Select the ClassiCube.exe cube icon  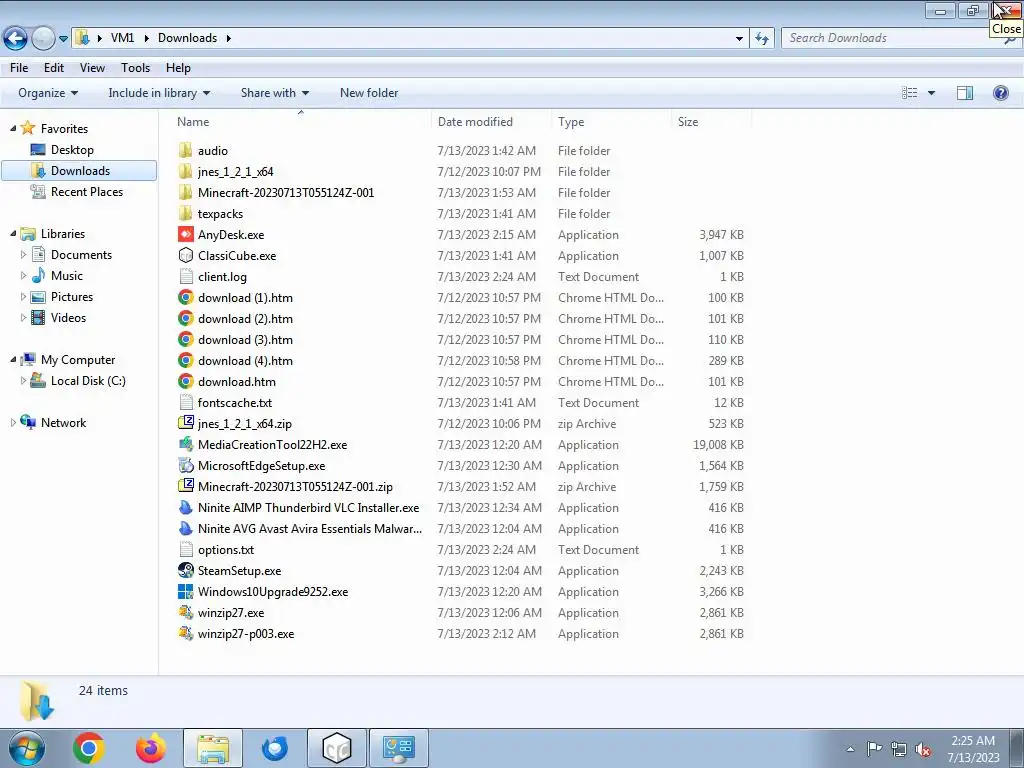[x=185, y=255]
